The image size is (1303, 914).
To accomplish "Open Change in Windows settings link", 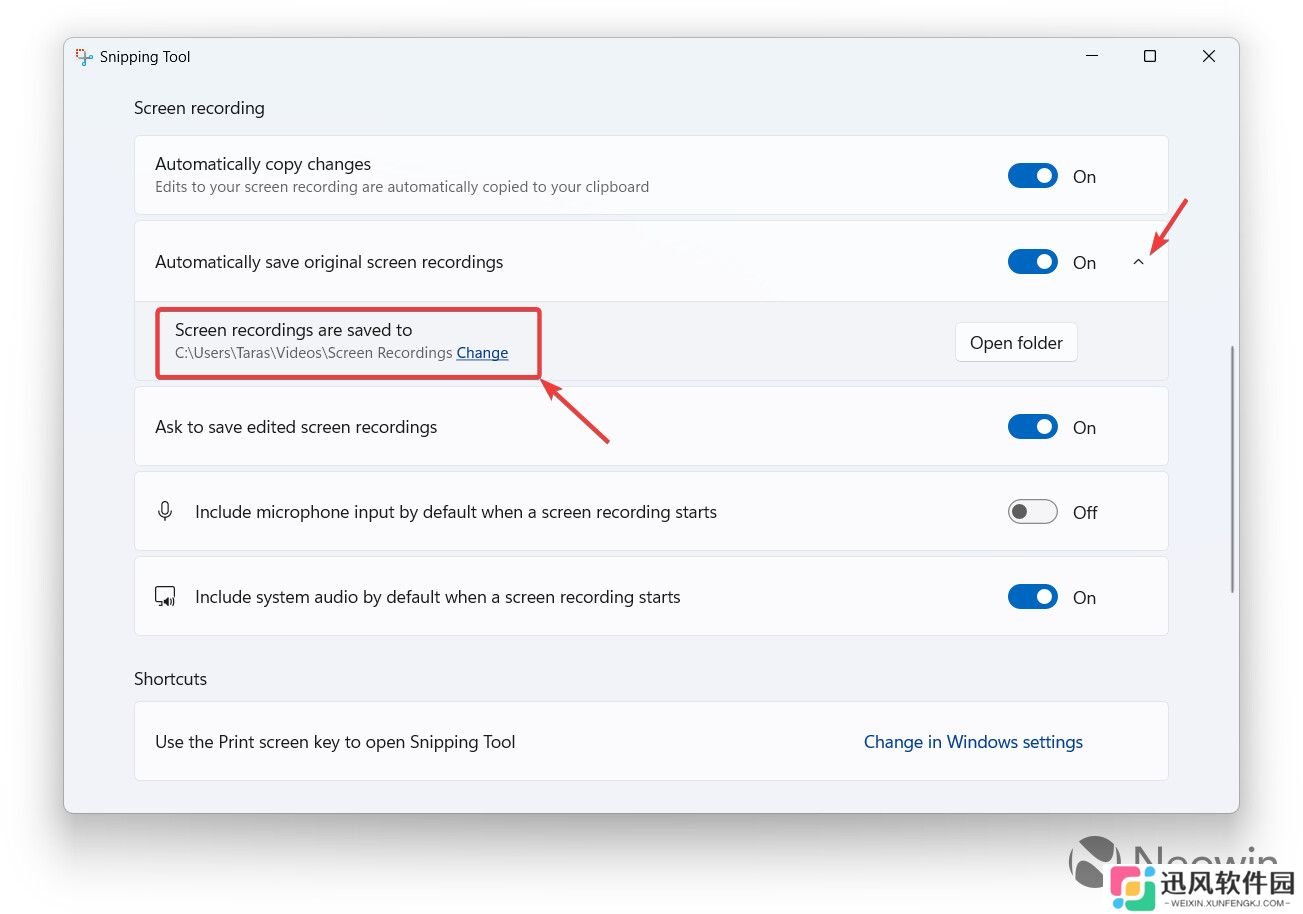I will pyautogui.click(x=973, y=742).
